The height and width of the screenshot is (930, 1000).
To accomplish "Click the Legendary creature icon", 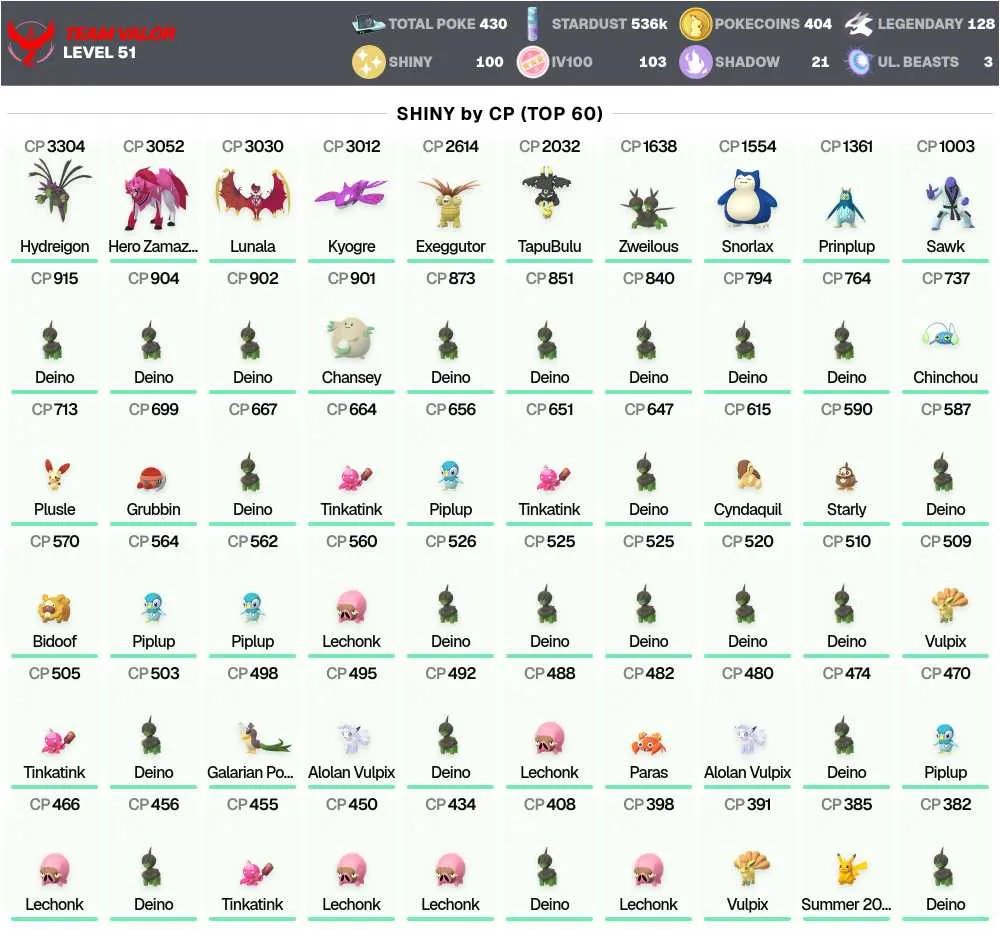I will pos(858,24).
